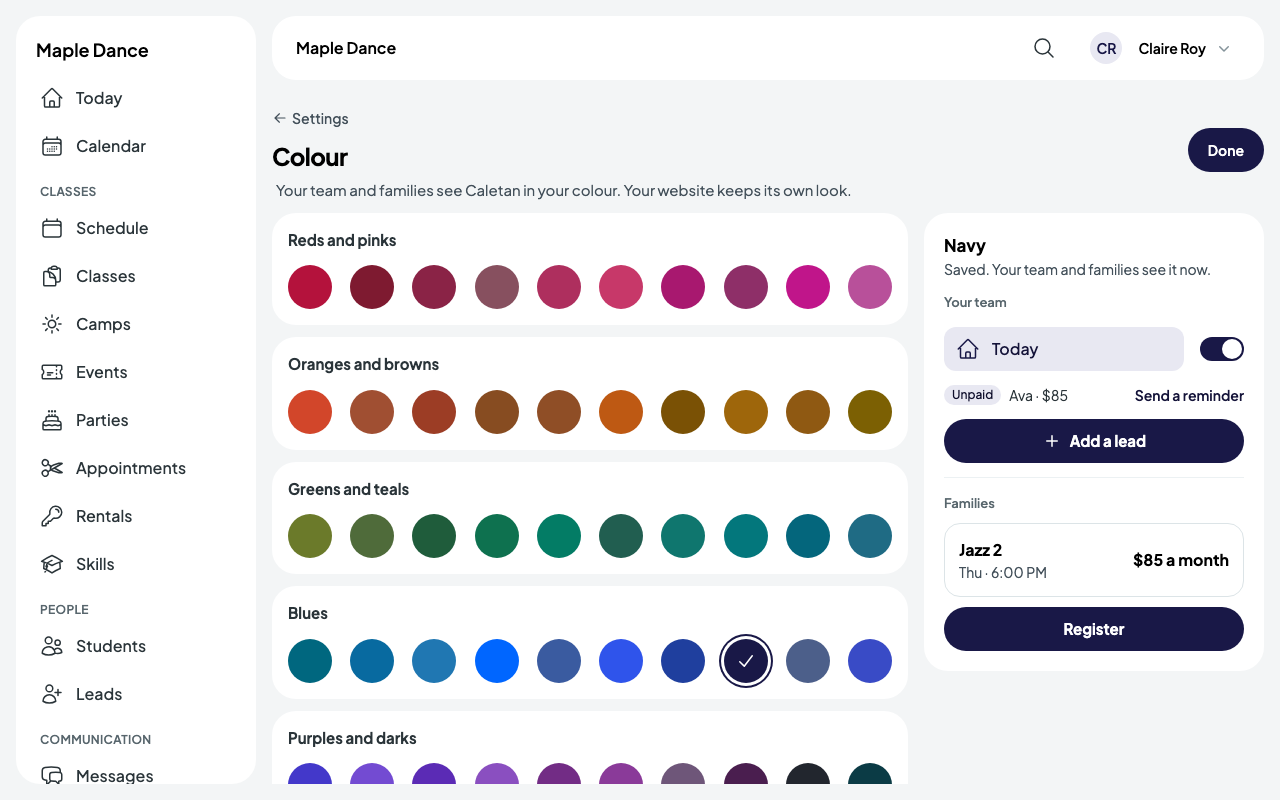Open the Appointments sidebar item
1280x800 pixels.
tap(136, 468)
